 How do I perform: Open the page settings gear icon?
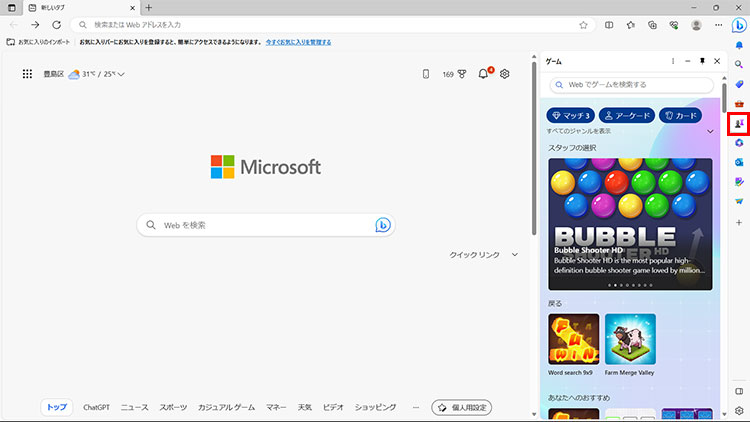[505, 74]
